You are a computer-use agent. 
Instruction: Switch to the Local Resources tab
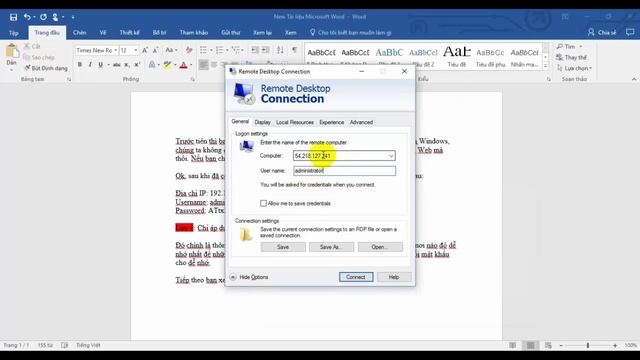(x=295, y=122)
